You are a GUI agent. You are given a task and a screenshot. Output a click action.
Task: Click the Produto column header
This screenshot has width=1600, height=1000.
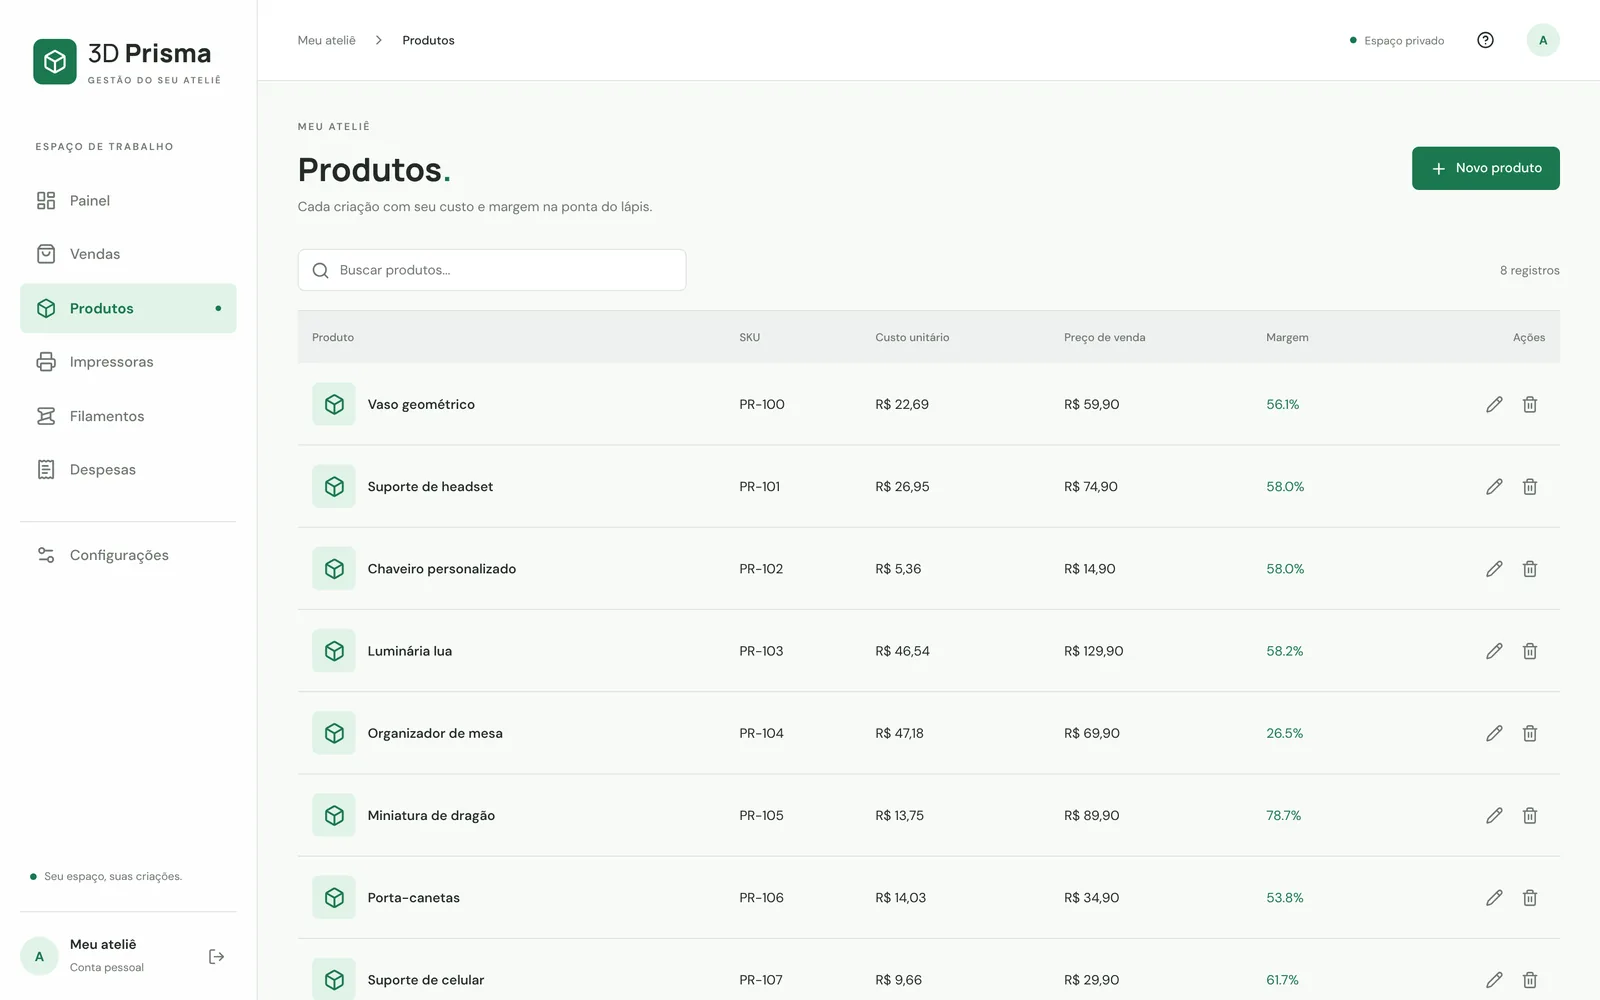[333, 337]
